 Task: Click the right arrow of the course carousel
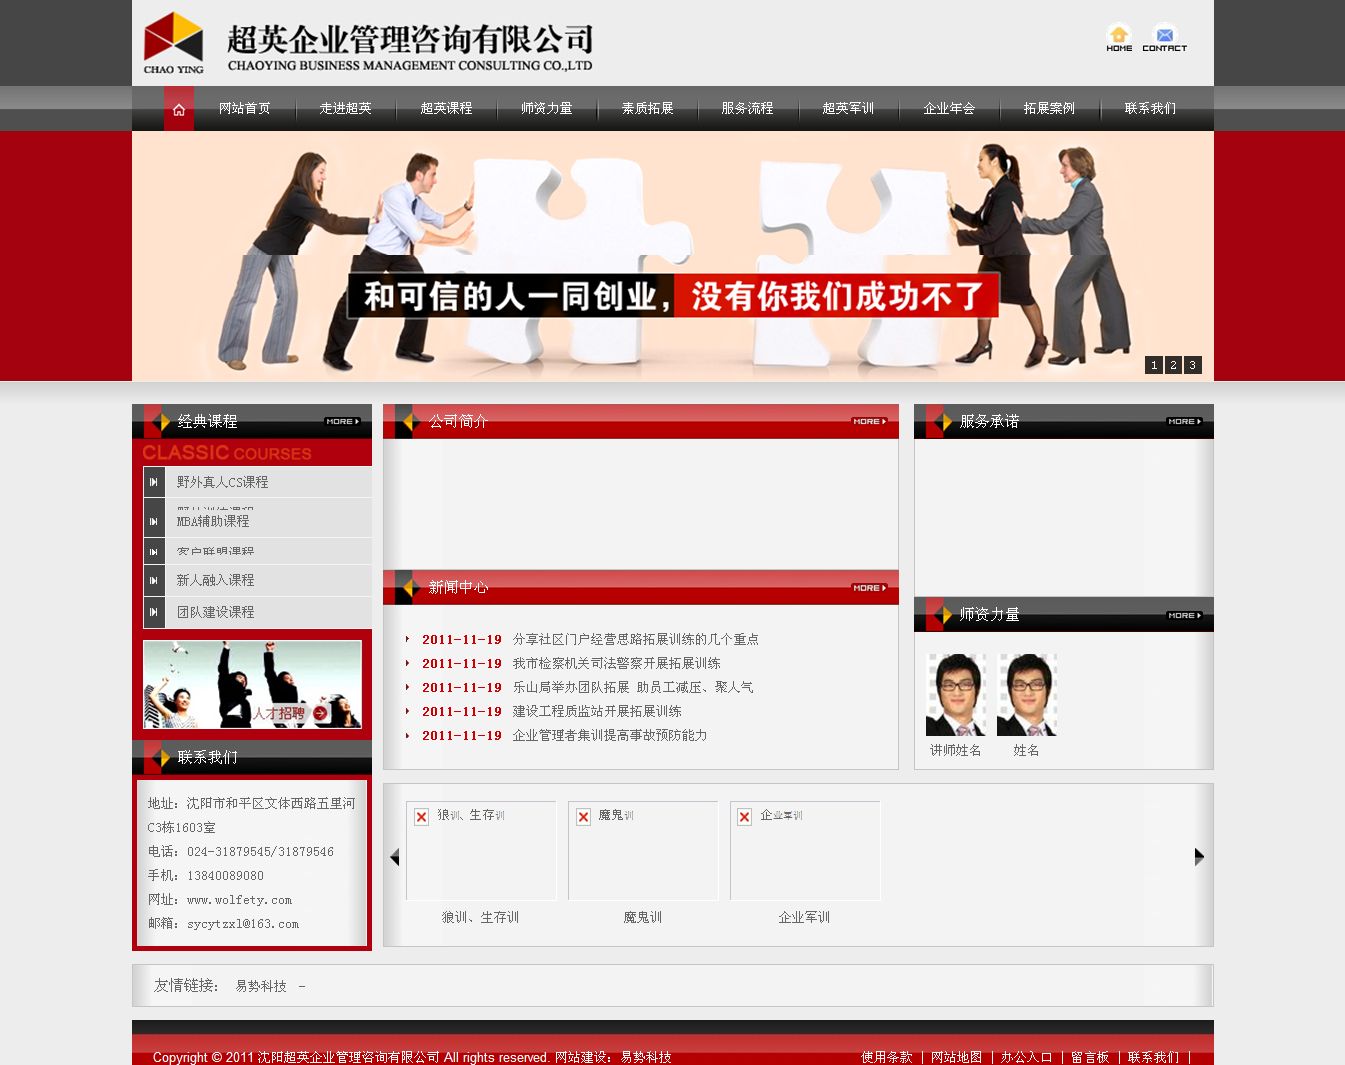(x=1199, y=857)
